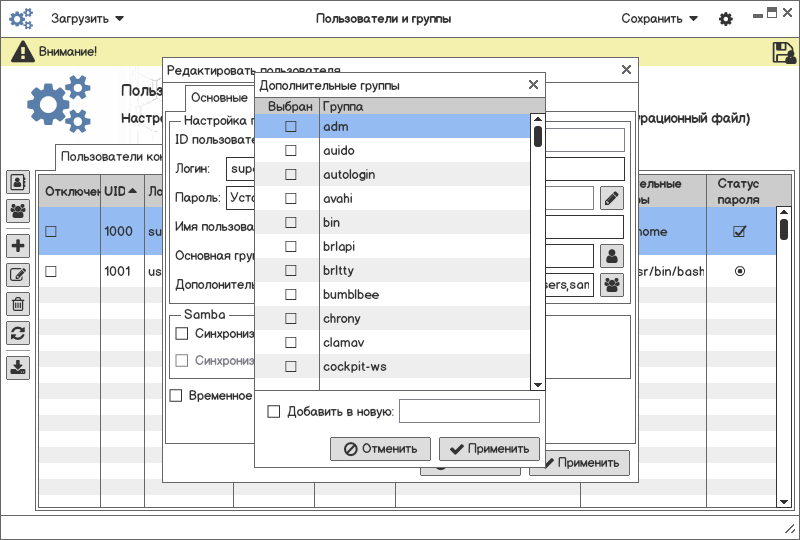This screenshot has height=540, width=800.
Task: Expand the 'Сохранить' dropdown menu
Action: 659,19
